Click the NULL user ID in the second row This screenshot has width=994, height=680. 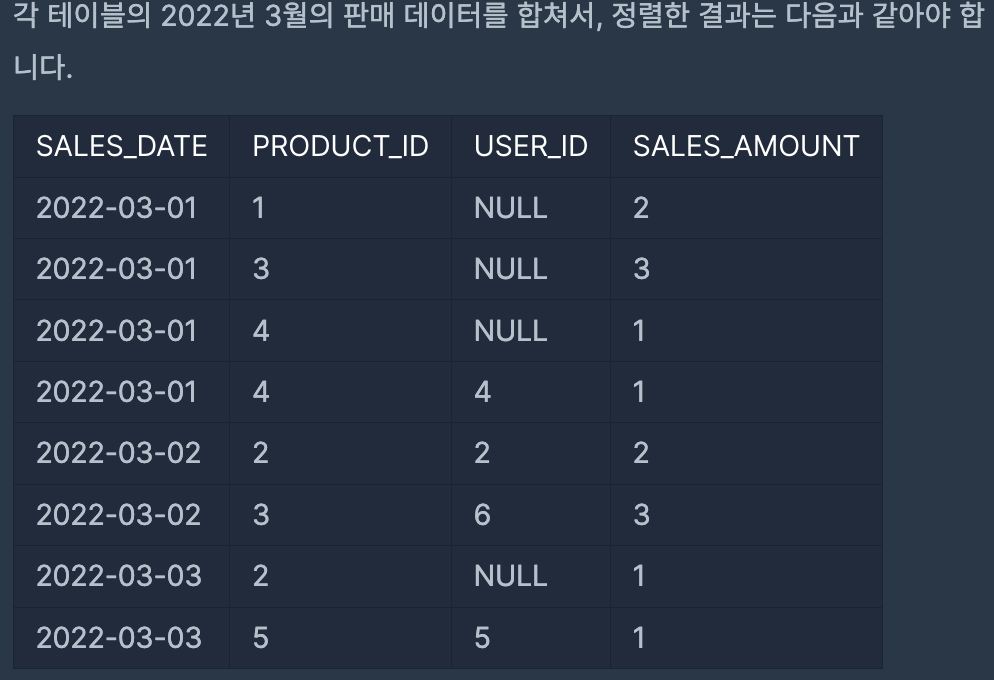[510, 269]
